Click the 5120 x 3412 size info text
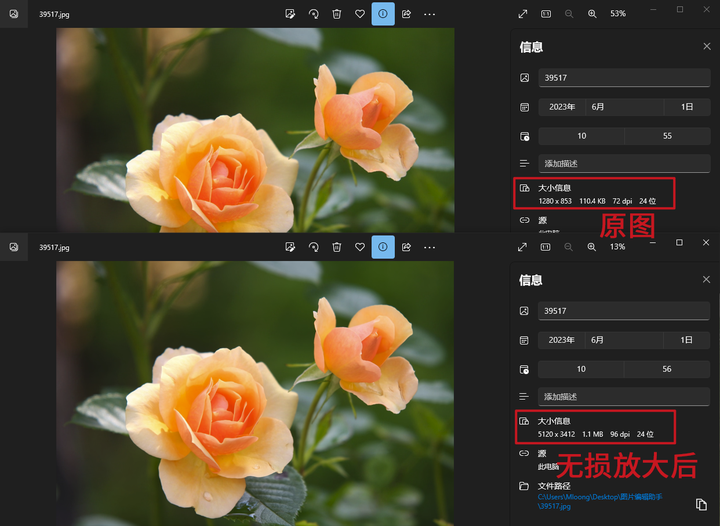 [x=556, y=434]
